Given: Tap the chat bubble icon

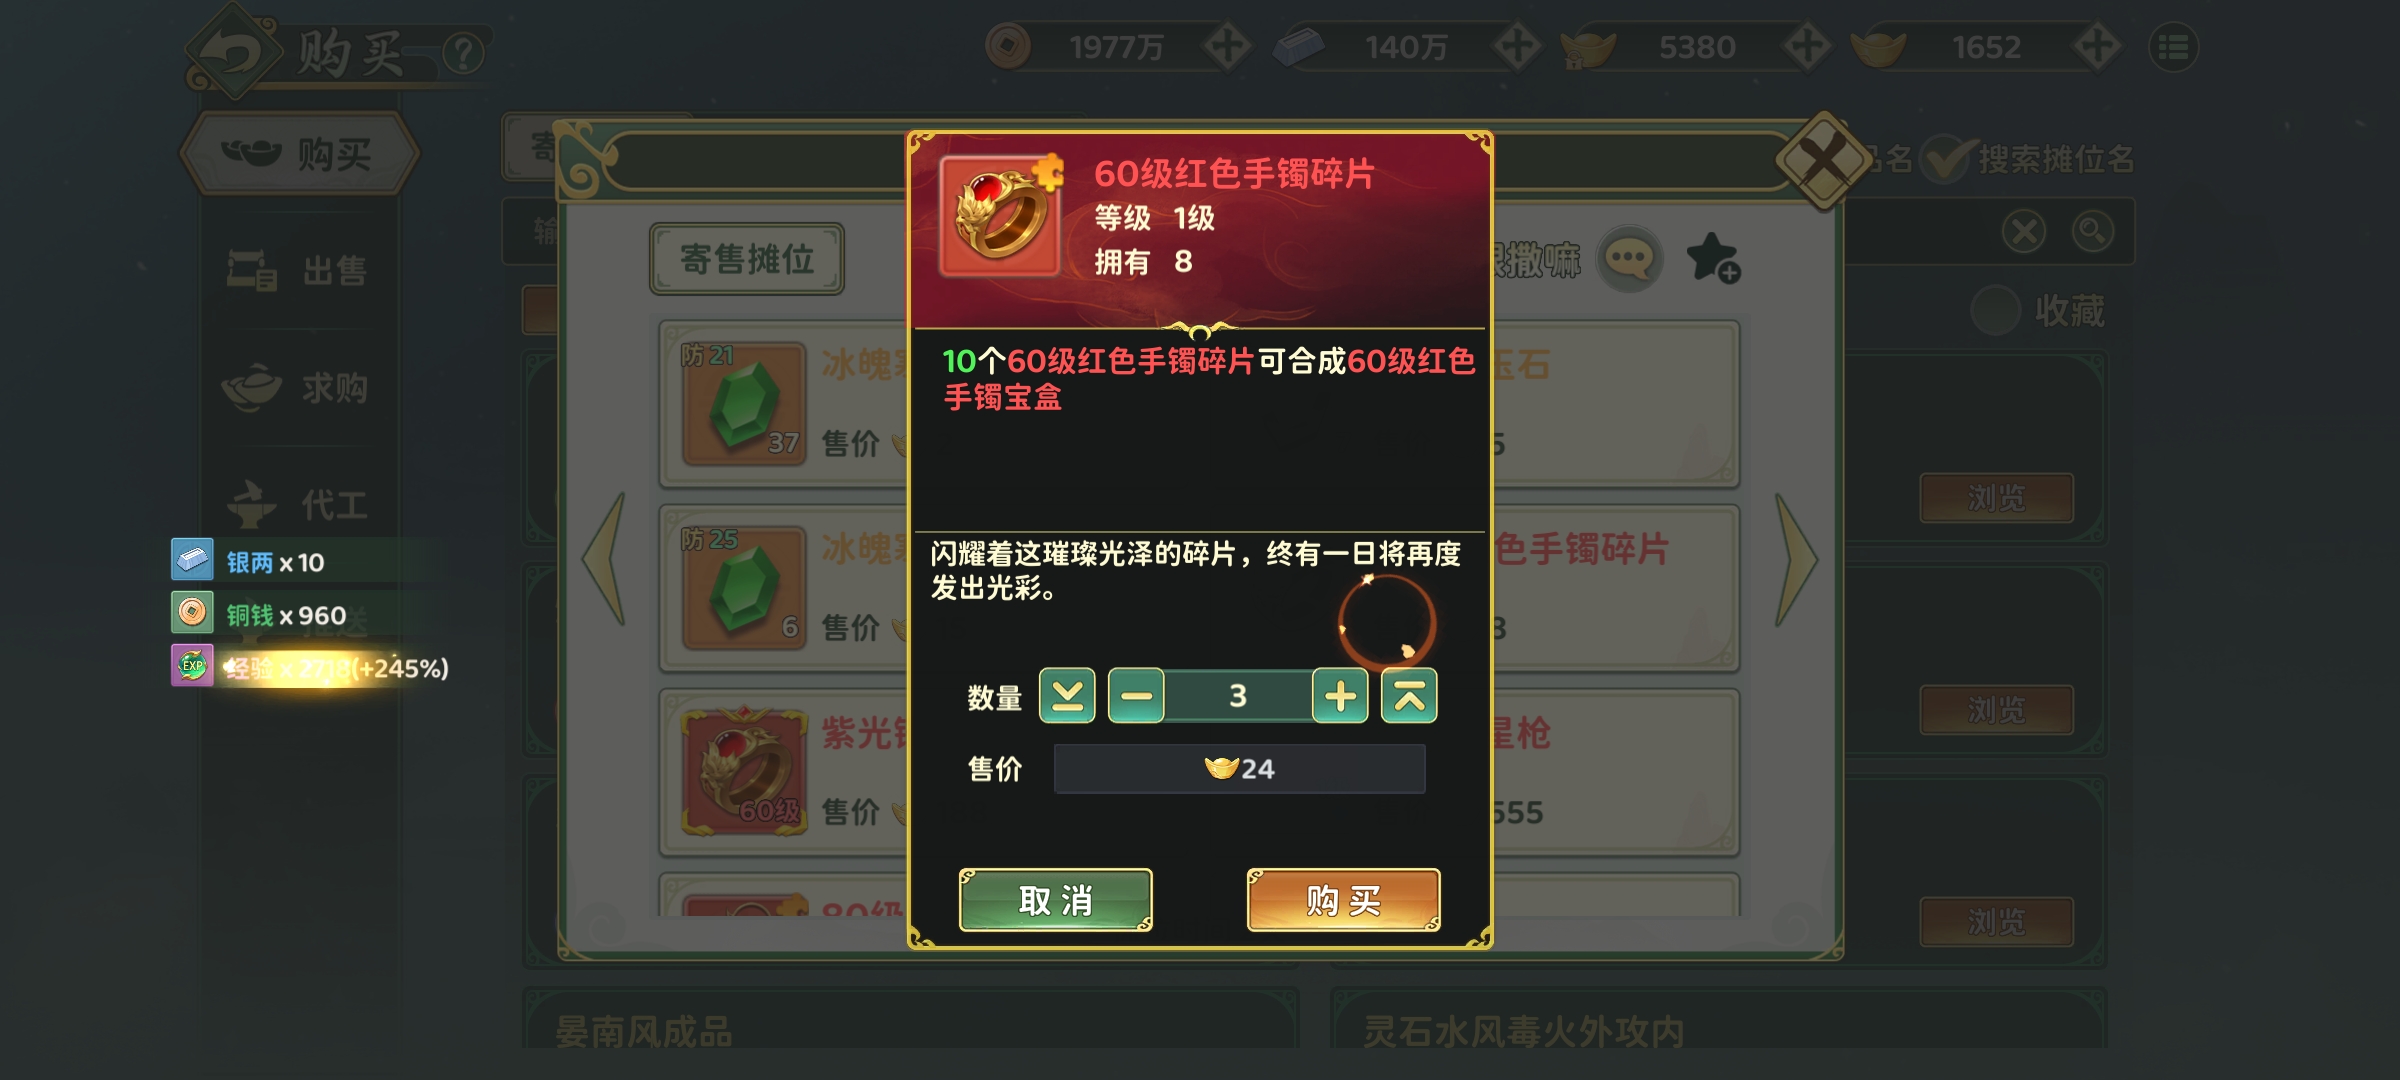Looking at the screenshot, I should point(1629,260).
